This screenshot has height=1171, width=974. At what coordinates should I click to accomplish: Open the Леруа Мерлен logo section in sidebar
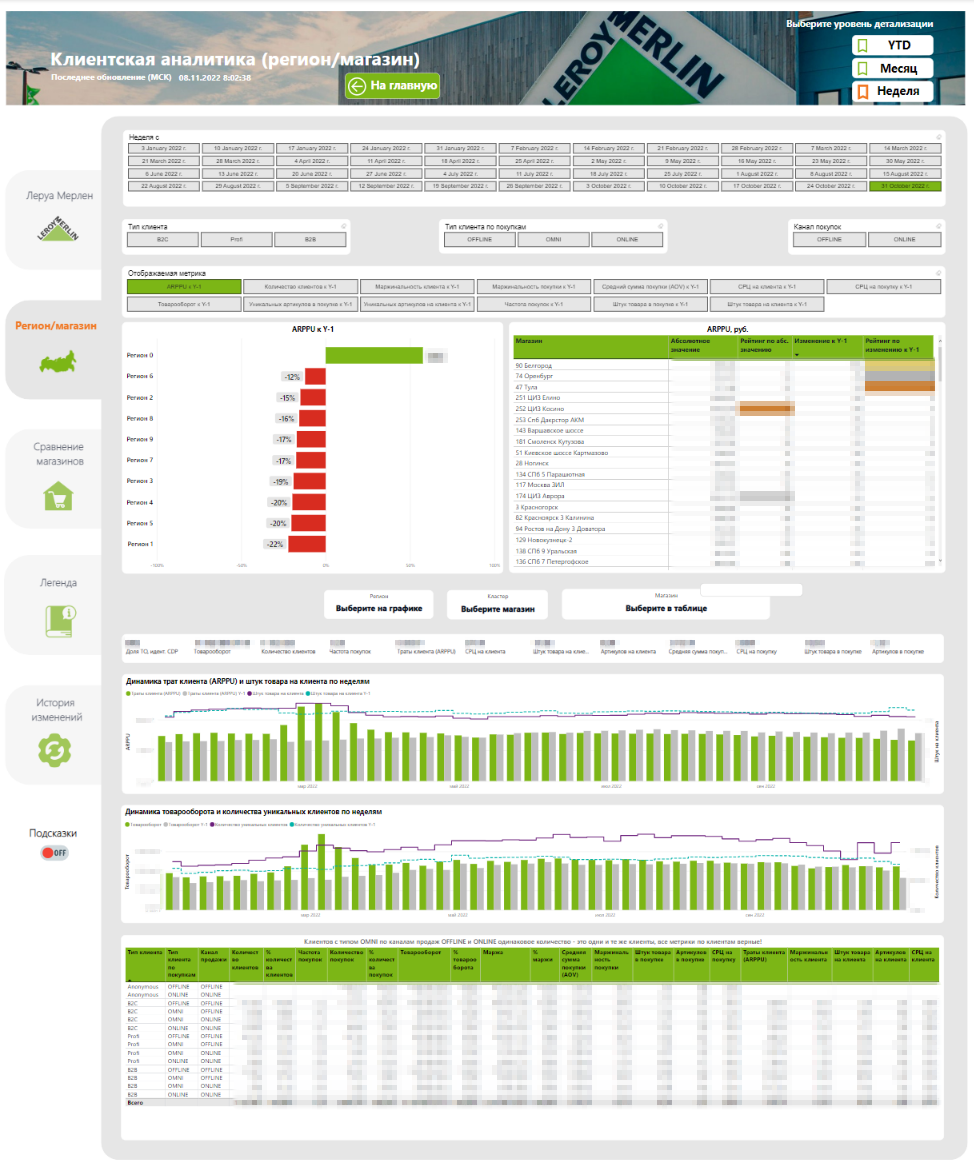coord(58,229)
